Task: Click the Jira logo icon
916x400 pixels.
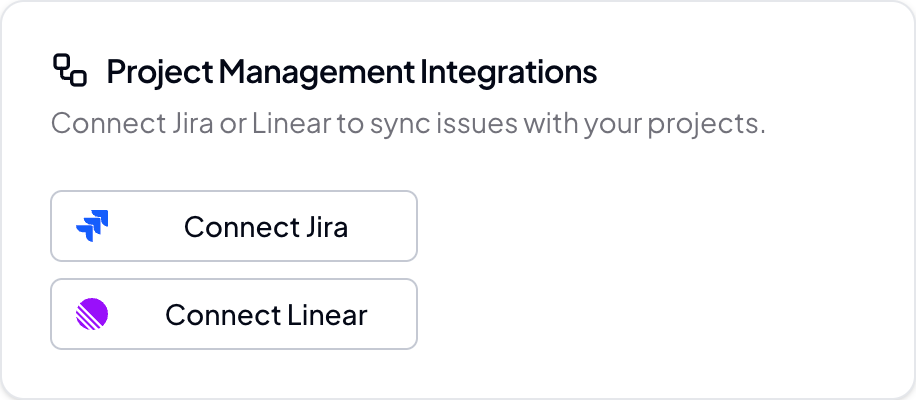Action: tap(93, 226)
